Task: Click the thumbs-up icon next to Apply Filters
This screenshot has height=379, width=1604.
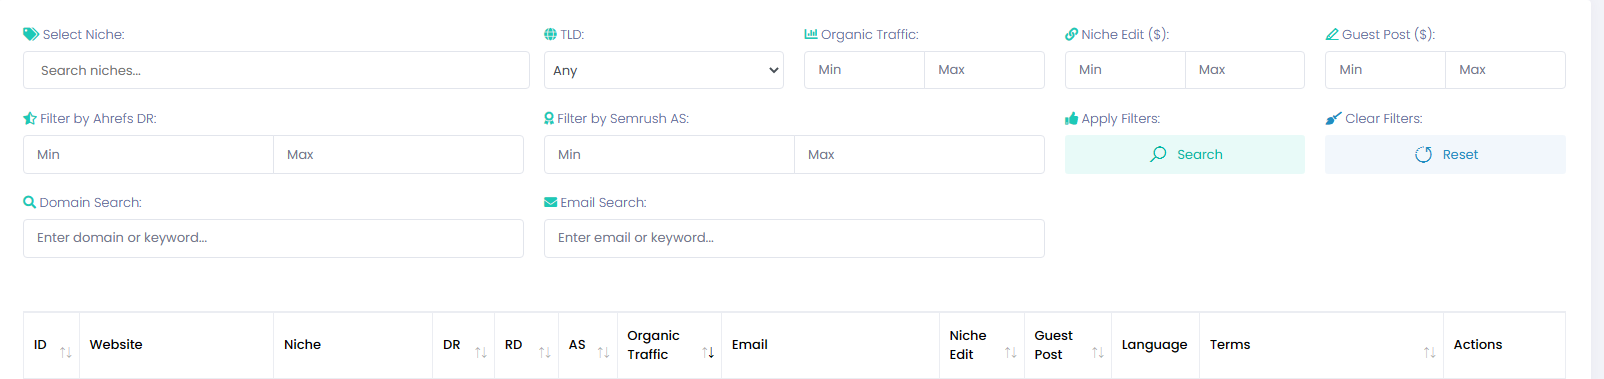Action: tap(1072, 118)
